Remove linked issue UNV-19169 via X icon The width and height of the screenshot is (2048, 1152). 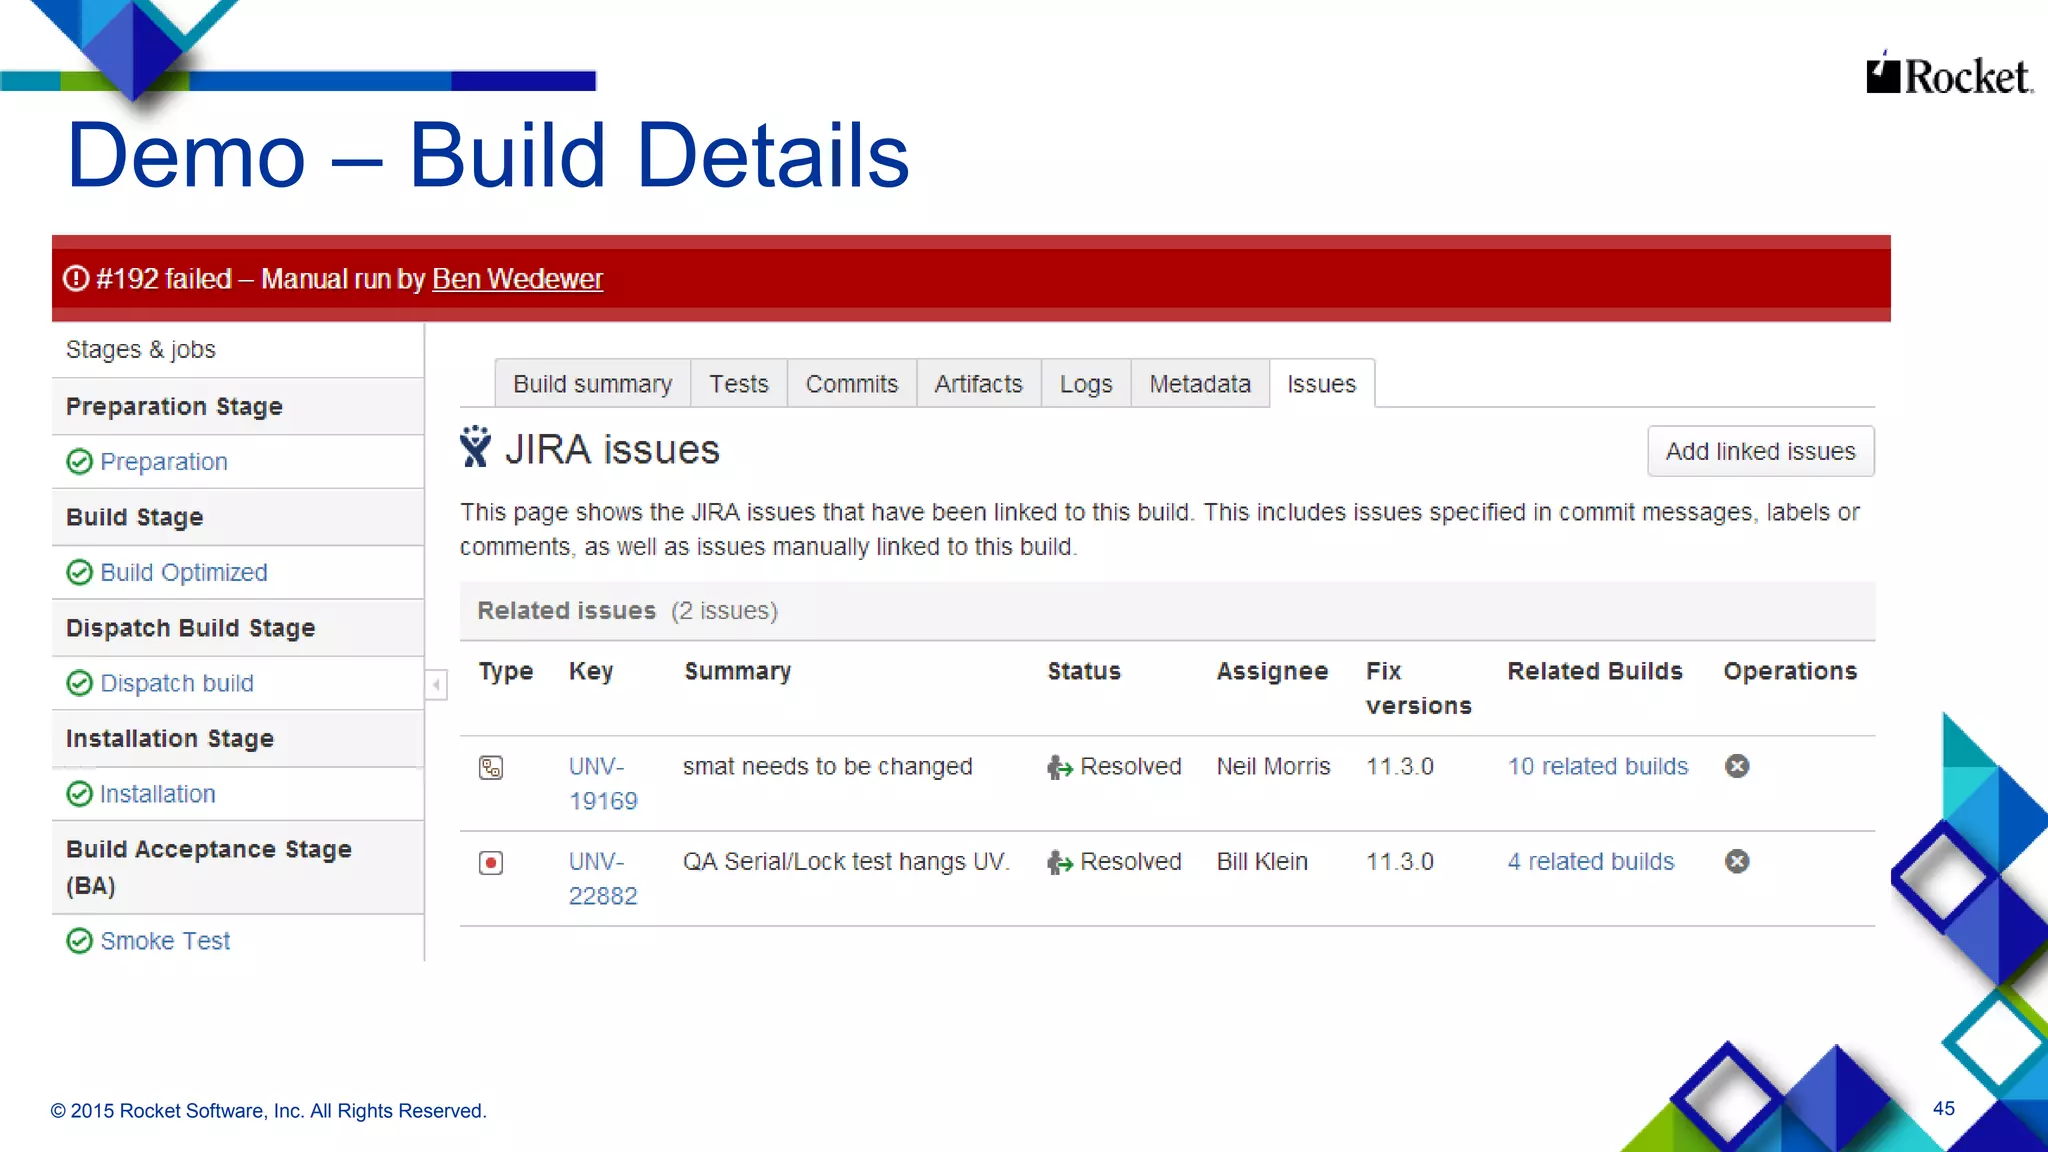pos(1737,766)
